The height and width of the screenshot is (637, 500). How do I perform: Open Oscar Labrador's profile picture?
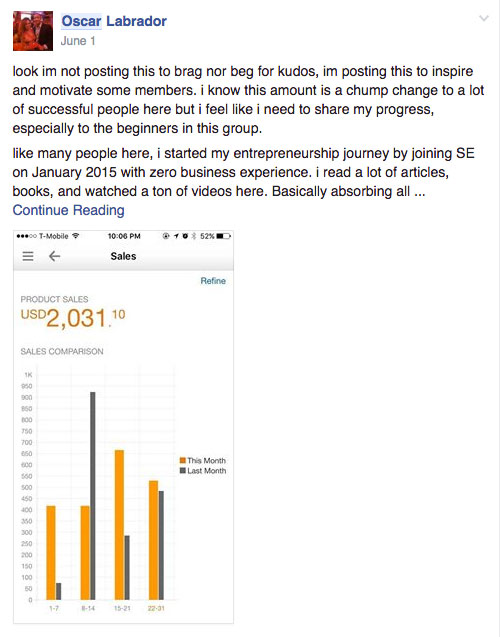[x=33, y=31]
